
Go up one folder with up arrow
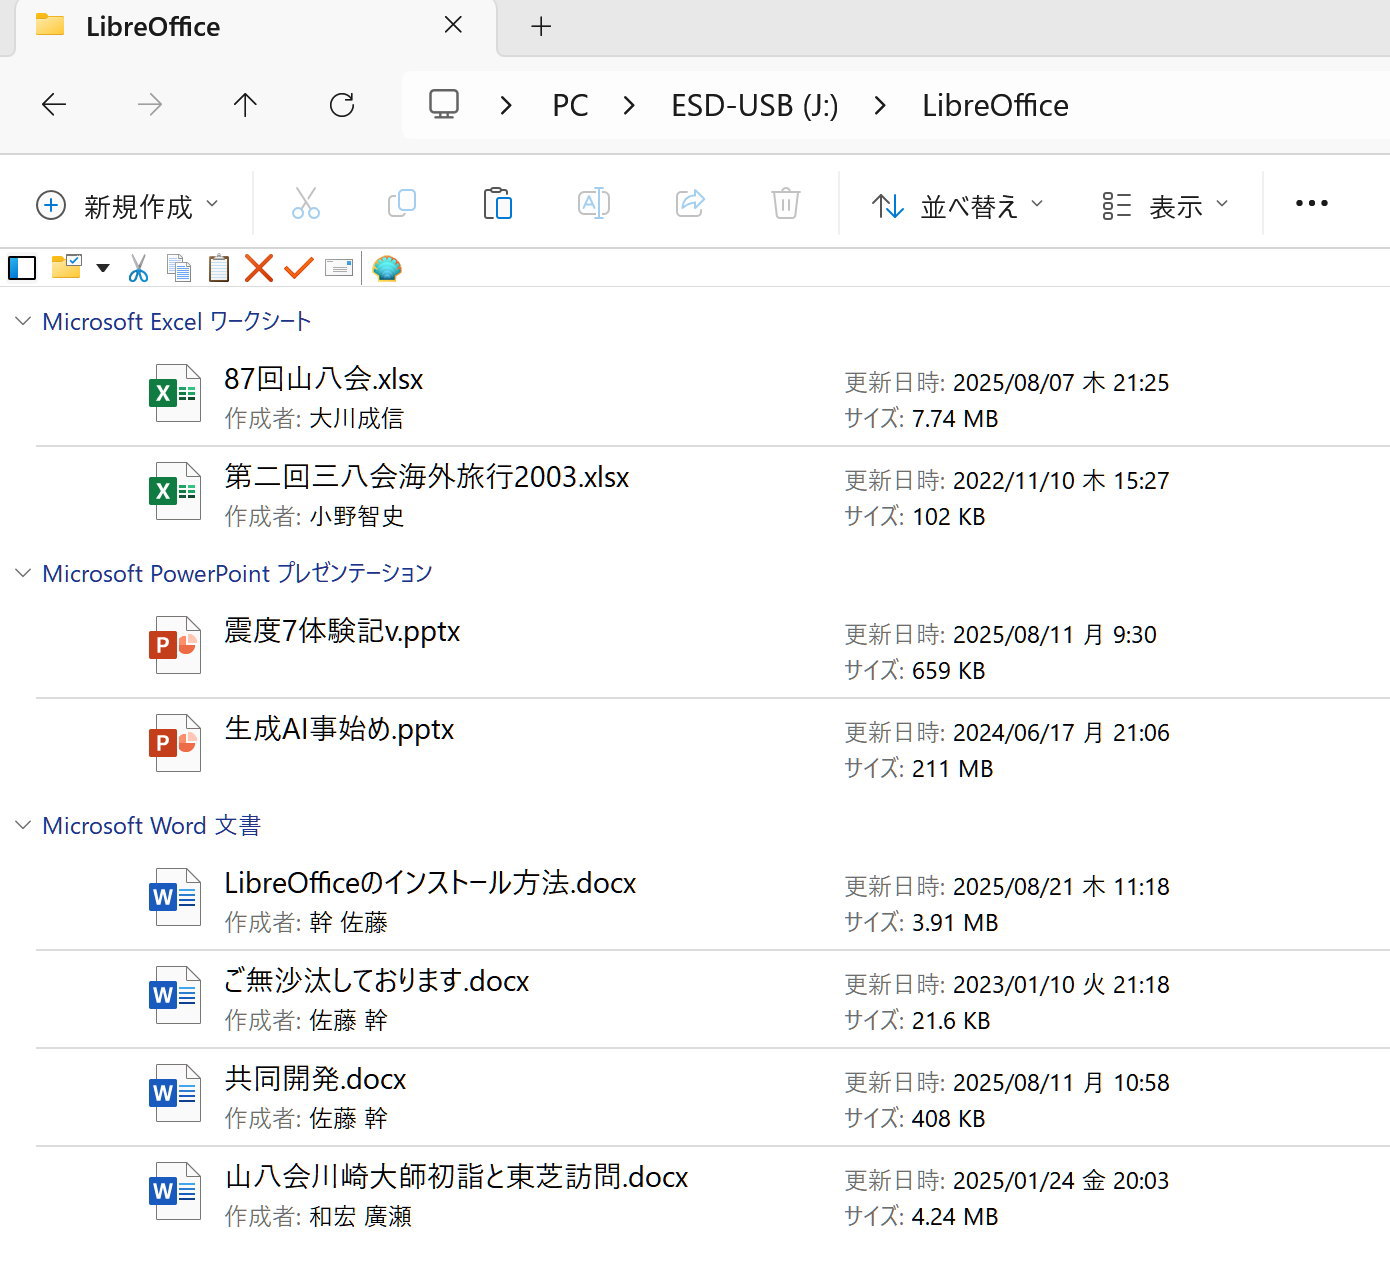pyautogui.click(x=245, y=105)
